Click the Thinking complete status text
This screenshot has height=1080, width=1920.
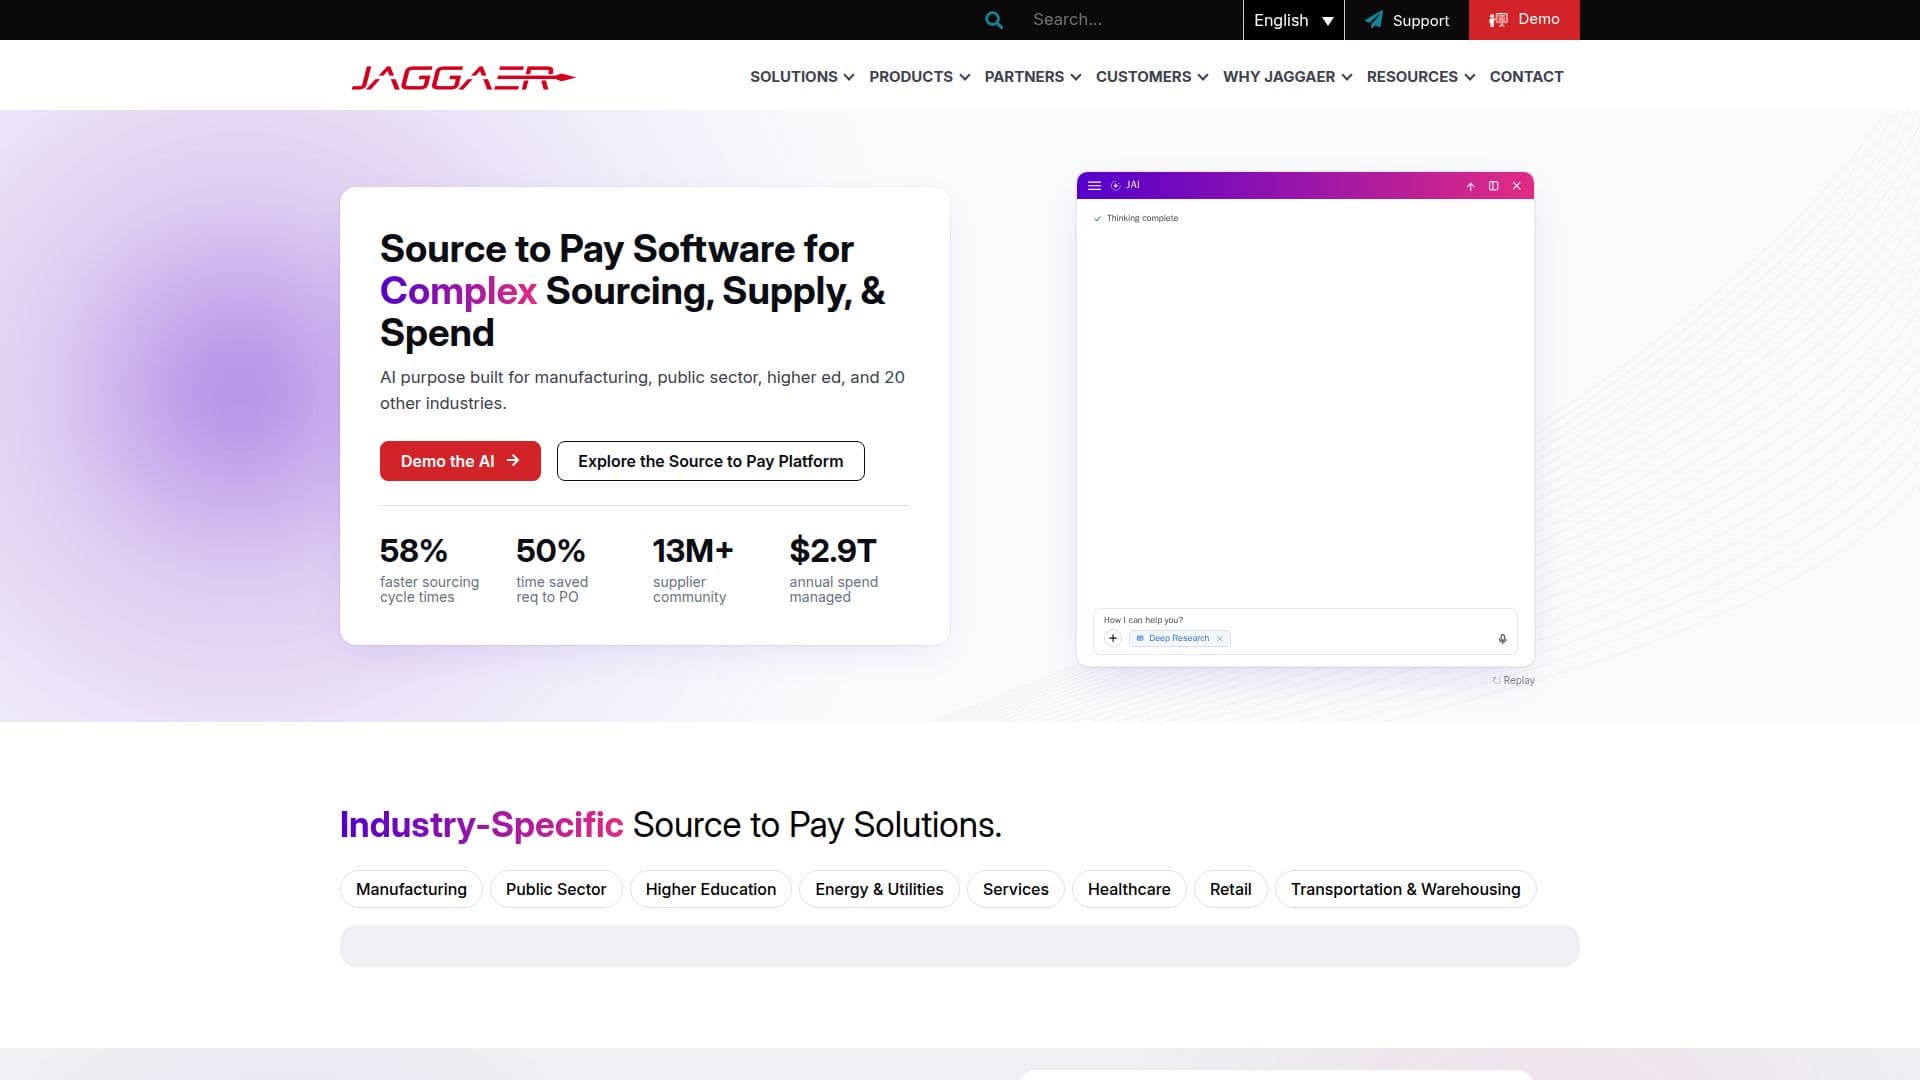(1142, 218)
